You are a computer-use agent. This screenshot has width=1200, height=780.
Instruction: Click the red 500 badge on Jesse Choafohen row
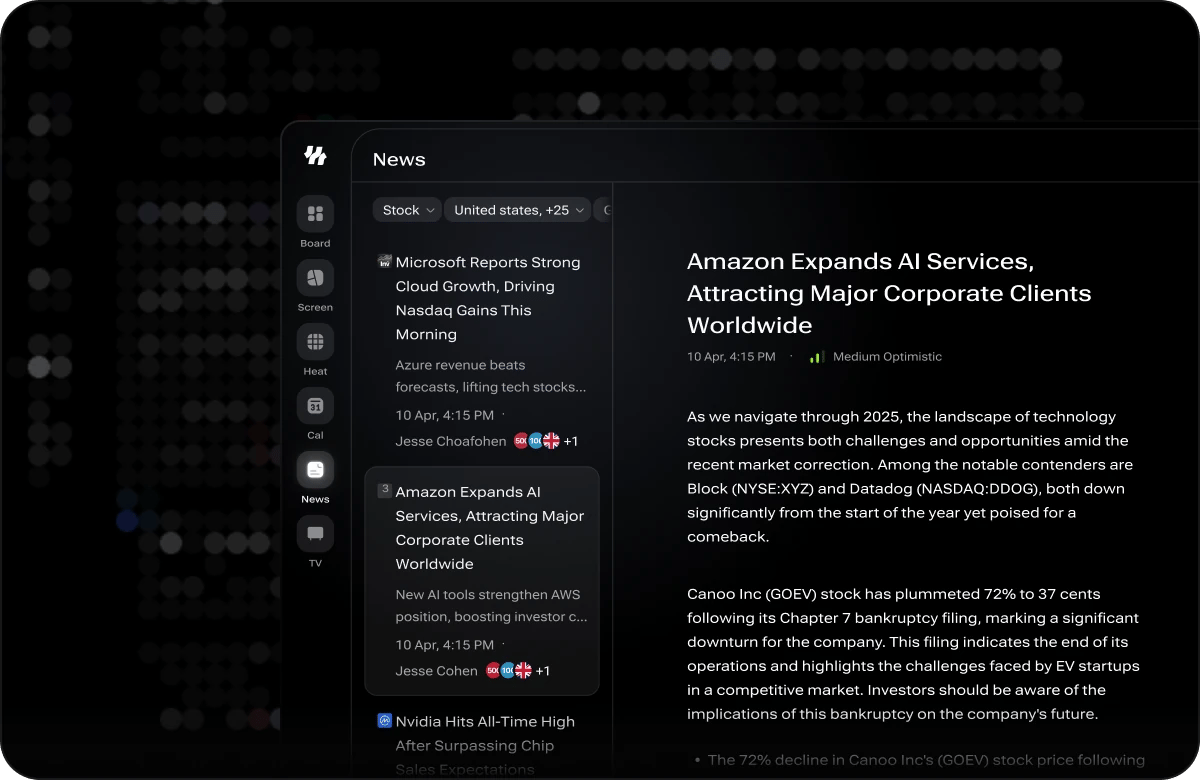pos(521,441)
